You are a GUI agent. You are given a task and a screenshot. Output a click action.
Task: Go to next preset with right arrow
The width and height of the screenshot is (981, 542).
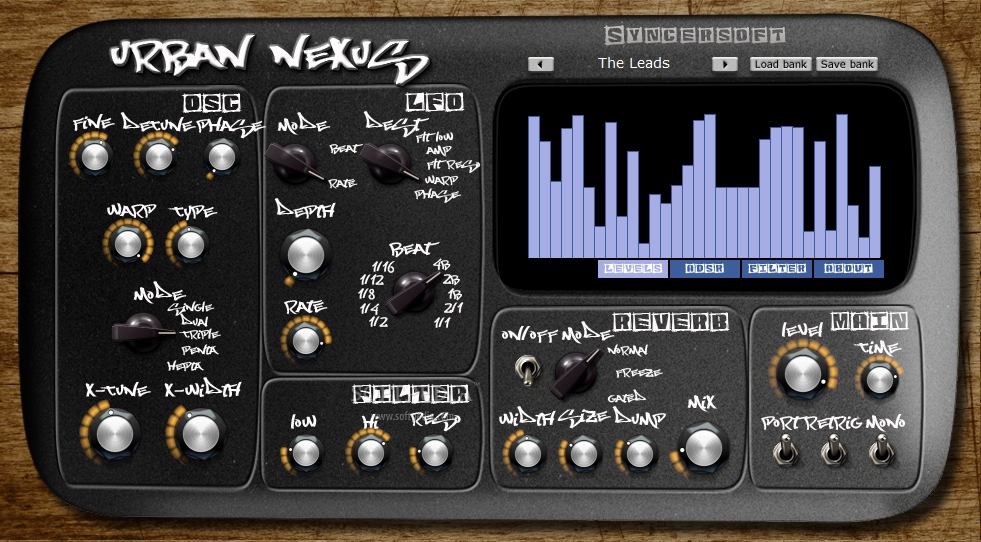724,64
